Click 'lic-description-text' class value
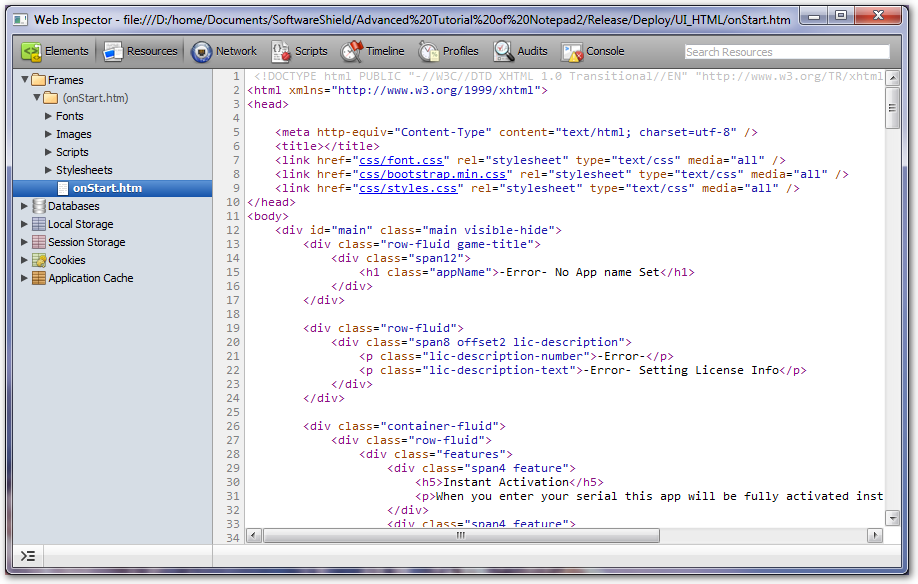This screenshot has width=918, height=584. [499, 370]
